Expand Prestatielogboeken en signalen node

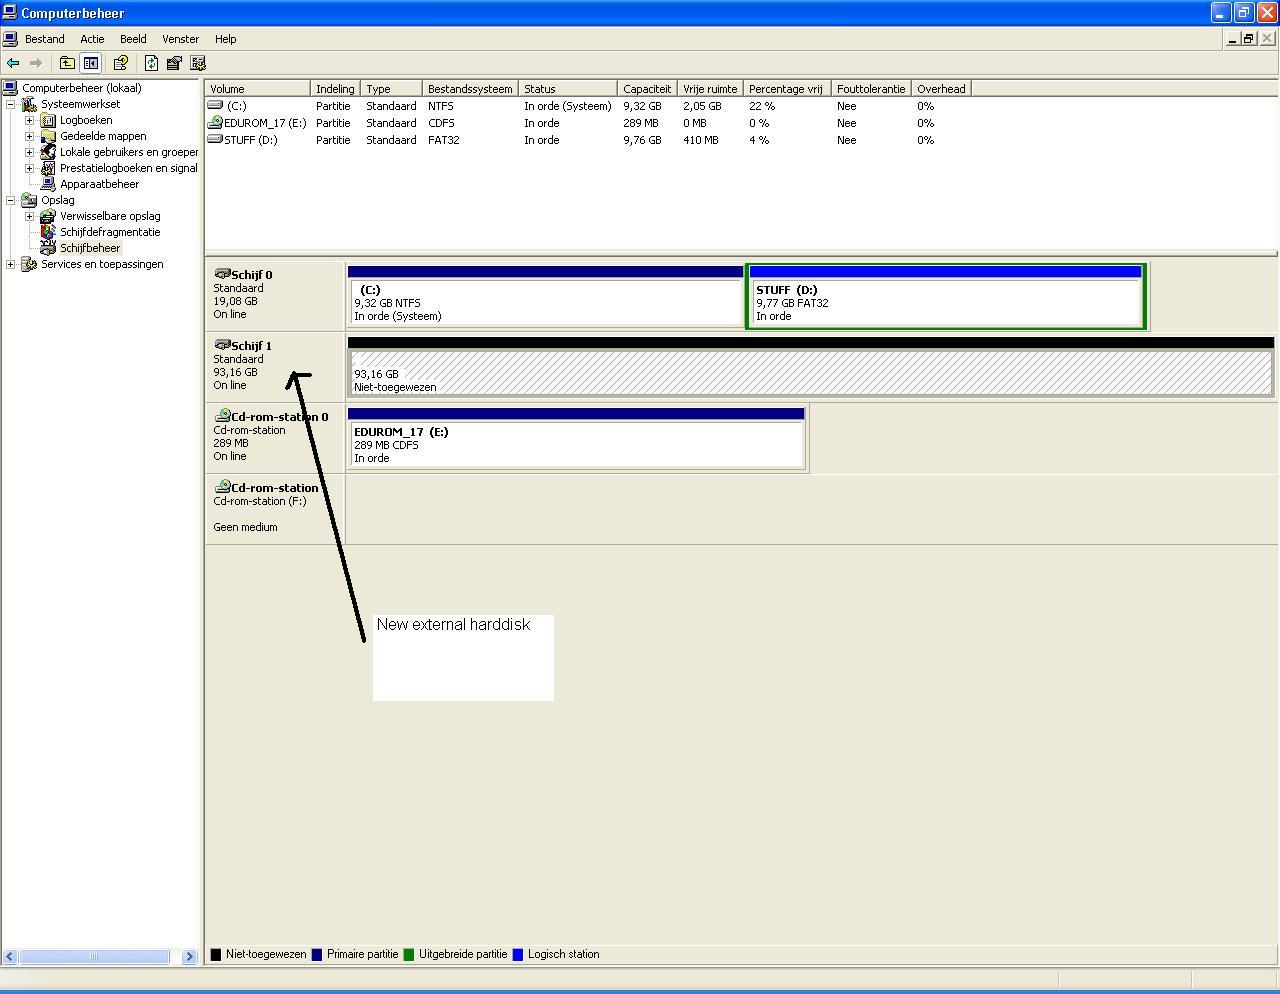[30, 168]
